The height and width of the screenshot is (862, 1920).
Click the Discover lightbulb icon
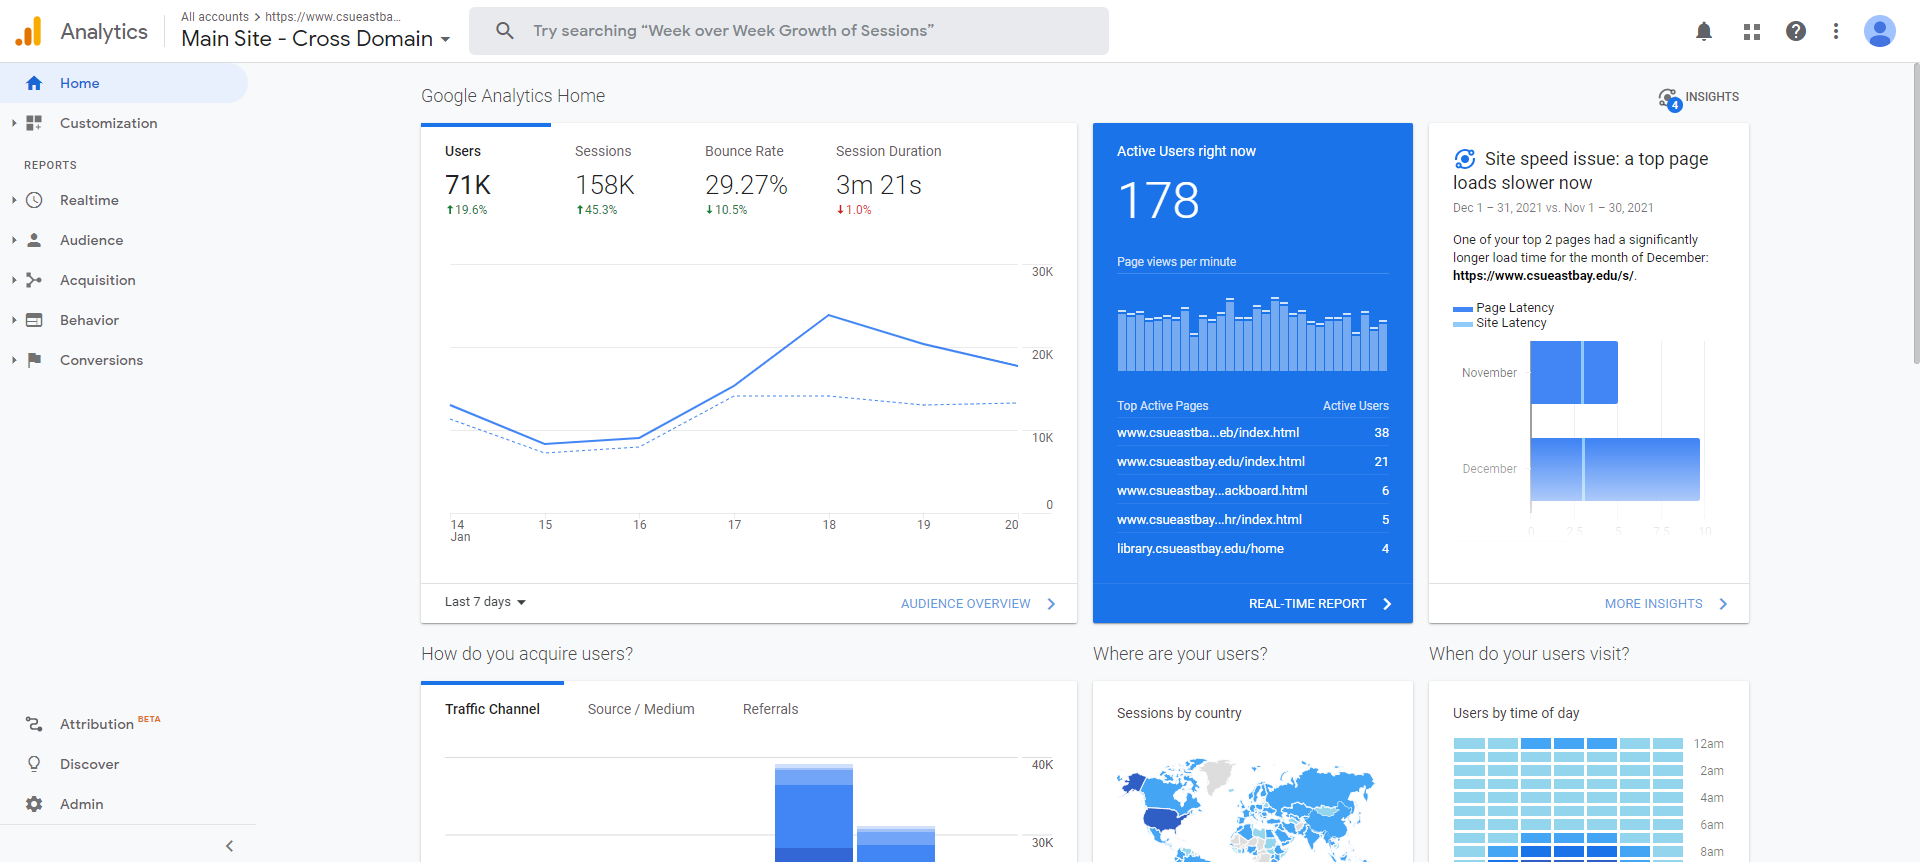34,764
